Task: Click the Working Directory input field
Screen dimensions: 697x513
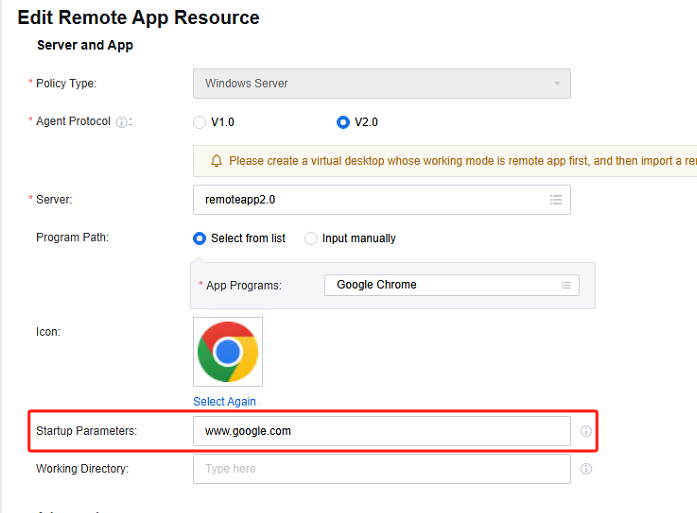Action: coord(380,469)
